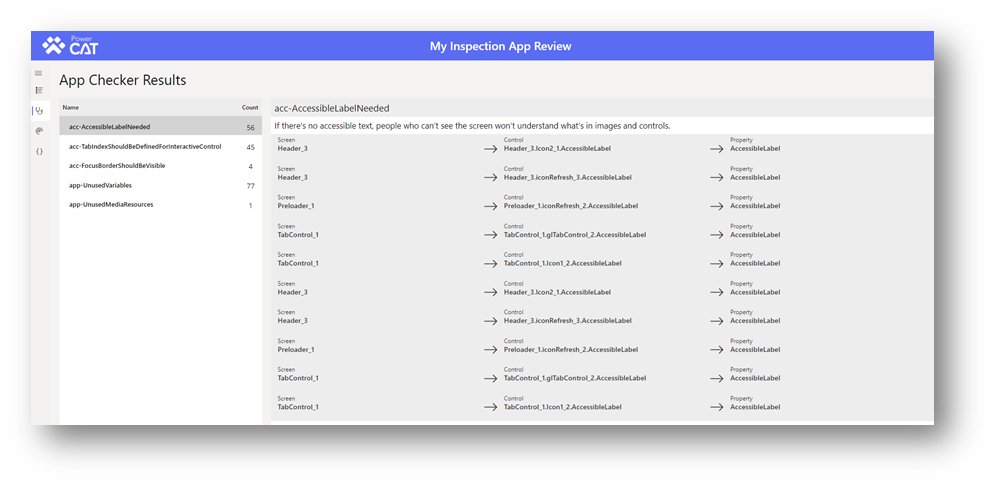Open the palette icon in the sidebar
996x487 pixels.
(x=39, y=131)
